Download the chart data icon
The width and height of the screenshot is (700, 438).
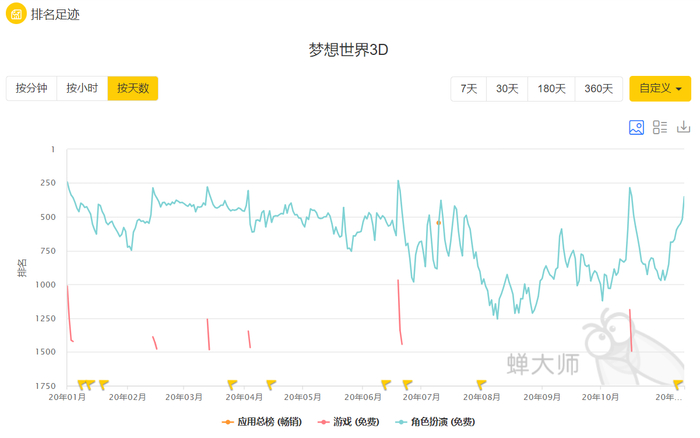[x=683, y=127]
